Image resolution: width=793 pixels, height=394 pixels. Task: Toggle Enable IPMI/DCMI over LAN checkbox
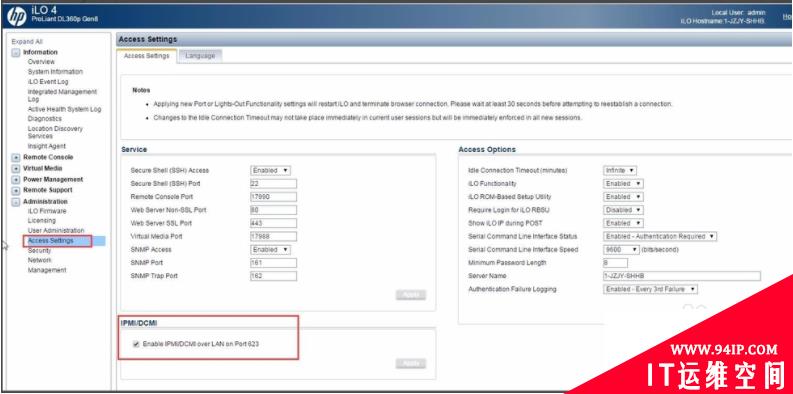(136, 344)
